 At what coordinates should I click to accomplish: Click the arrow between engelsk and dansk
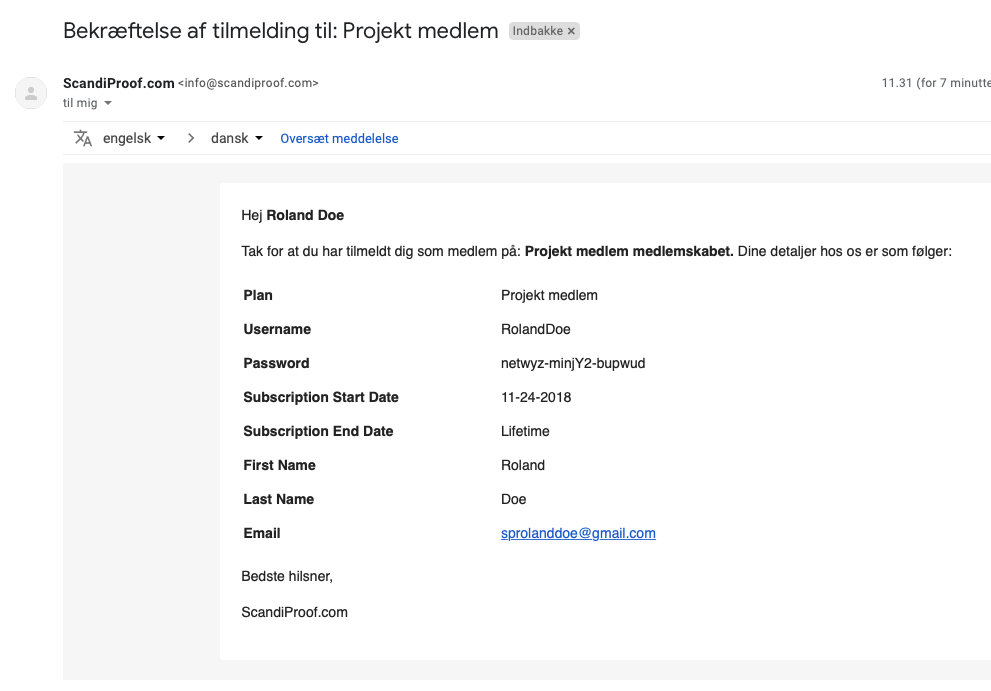[191, 138]
